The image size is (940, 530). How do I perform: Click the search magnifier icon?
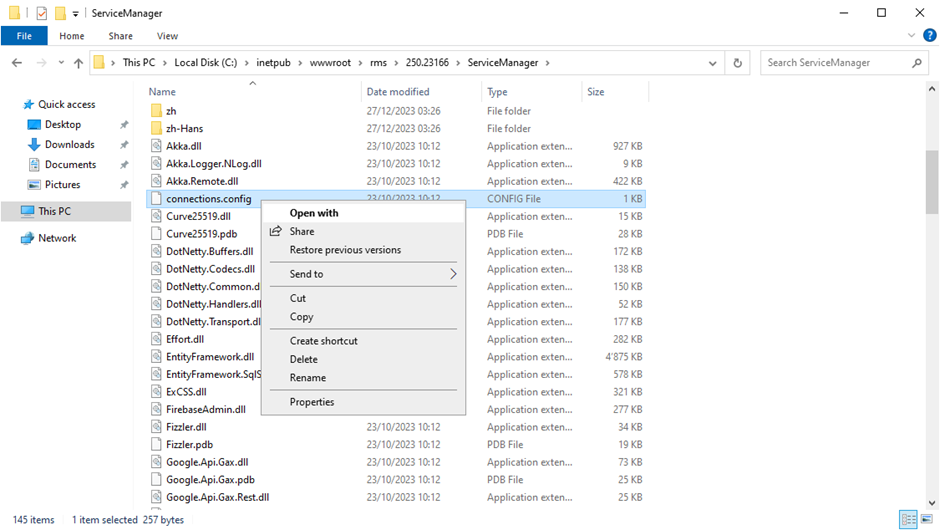[x=917, y=62]
